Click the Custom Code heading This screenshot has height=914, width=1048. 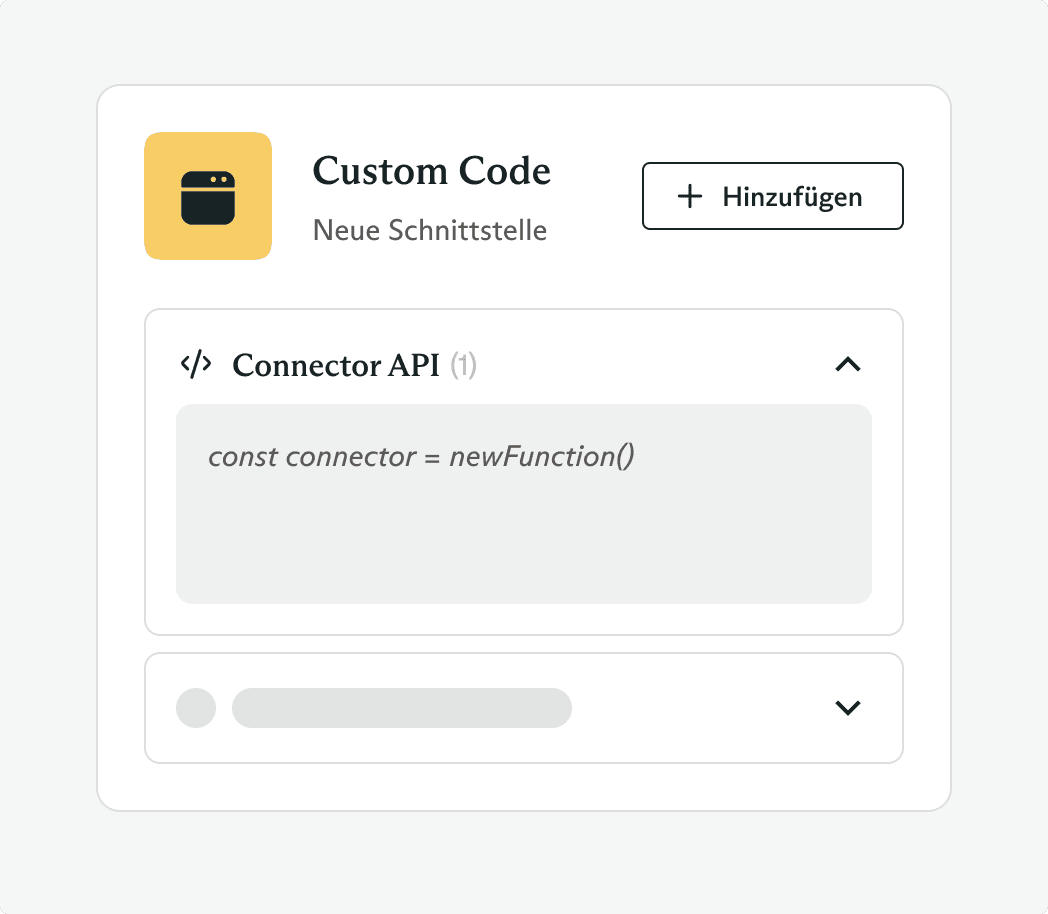coord(431,171)
